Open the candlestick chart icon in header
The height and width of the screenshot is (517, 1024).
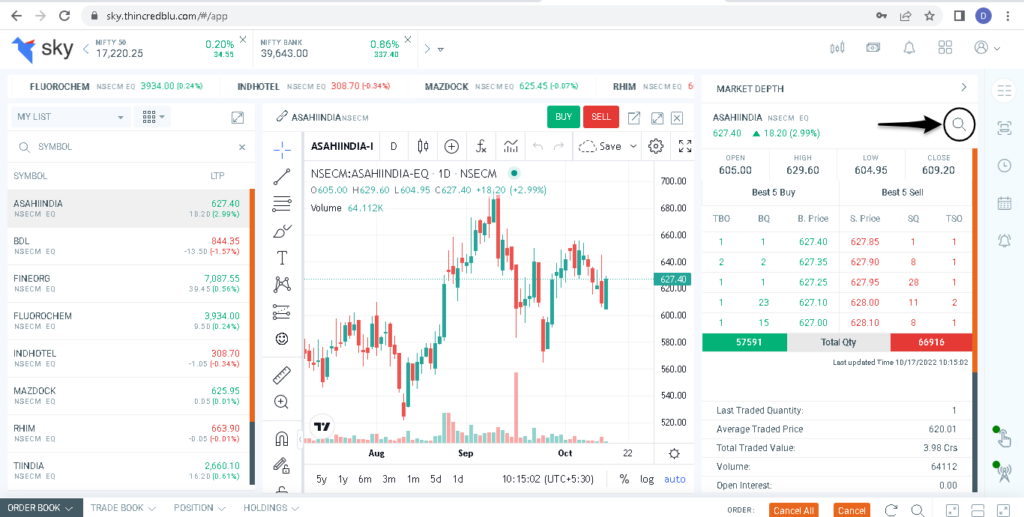click(x=837, y=48)
